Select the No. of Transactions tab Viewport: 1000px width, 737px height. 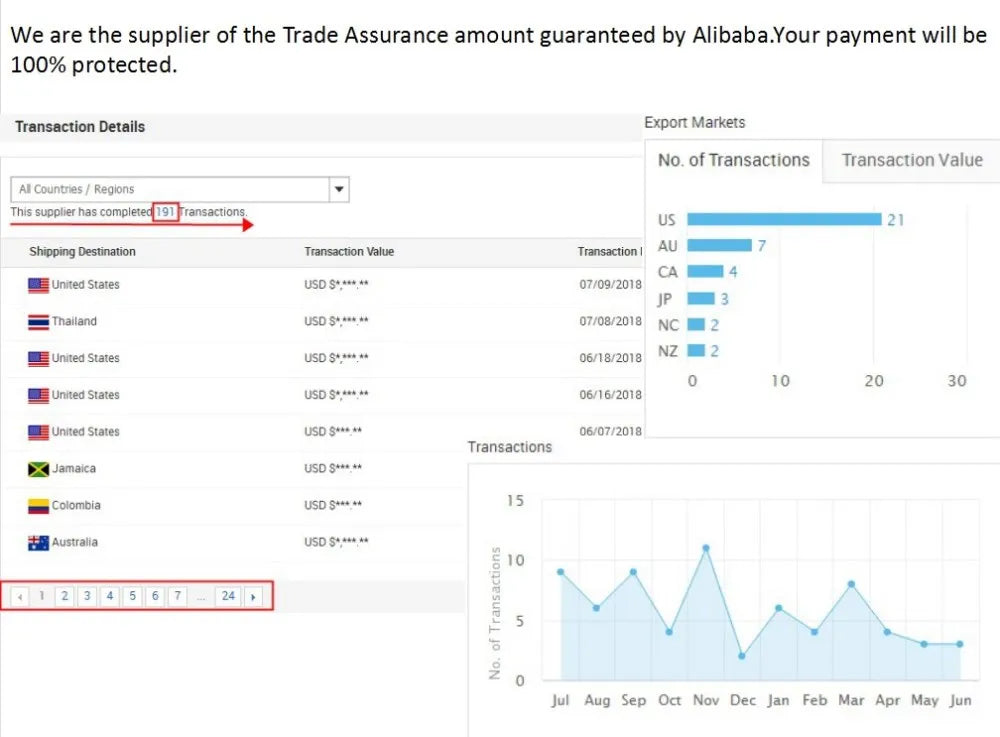click(733, 160)
